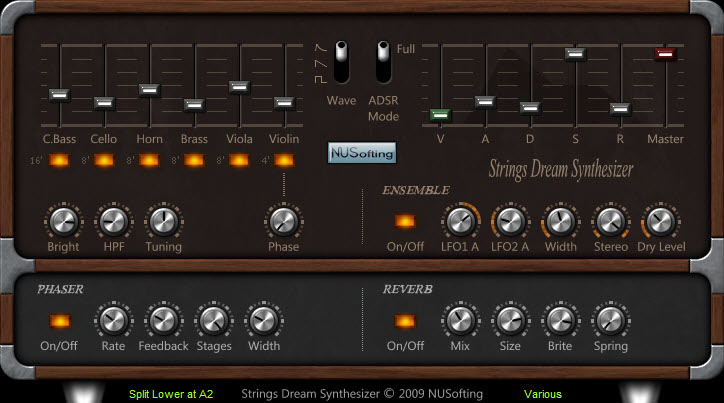Click the Phaser Feedback knob

point(163,320)
